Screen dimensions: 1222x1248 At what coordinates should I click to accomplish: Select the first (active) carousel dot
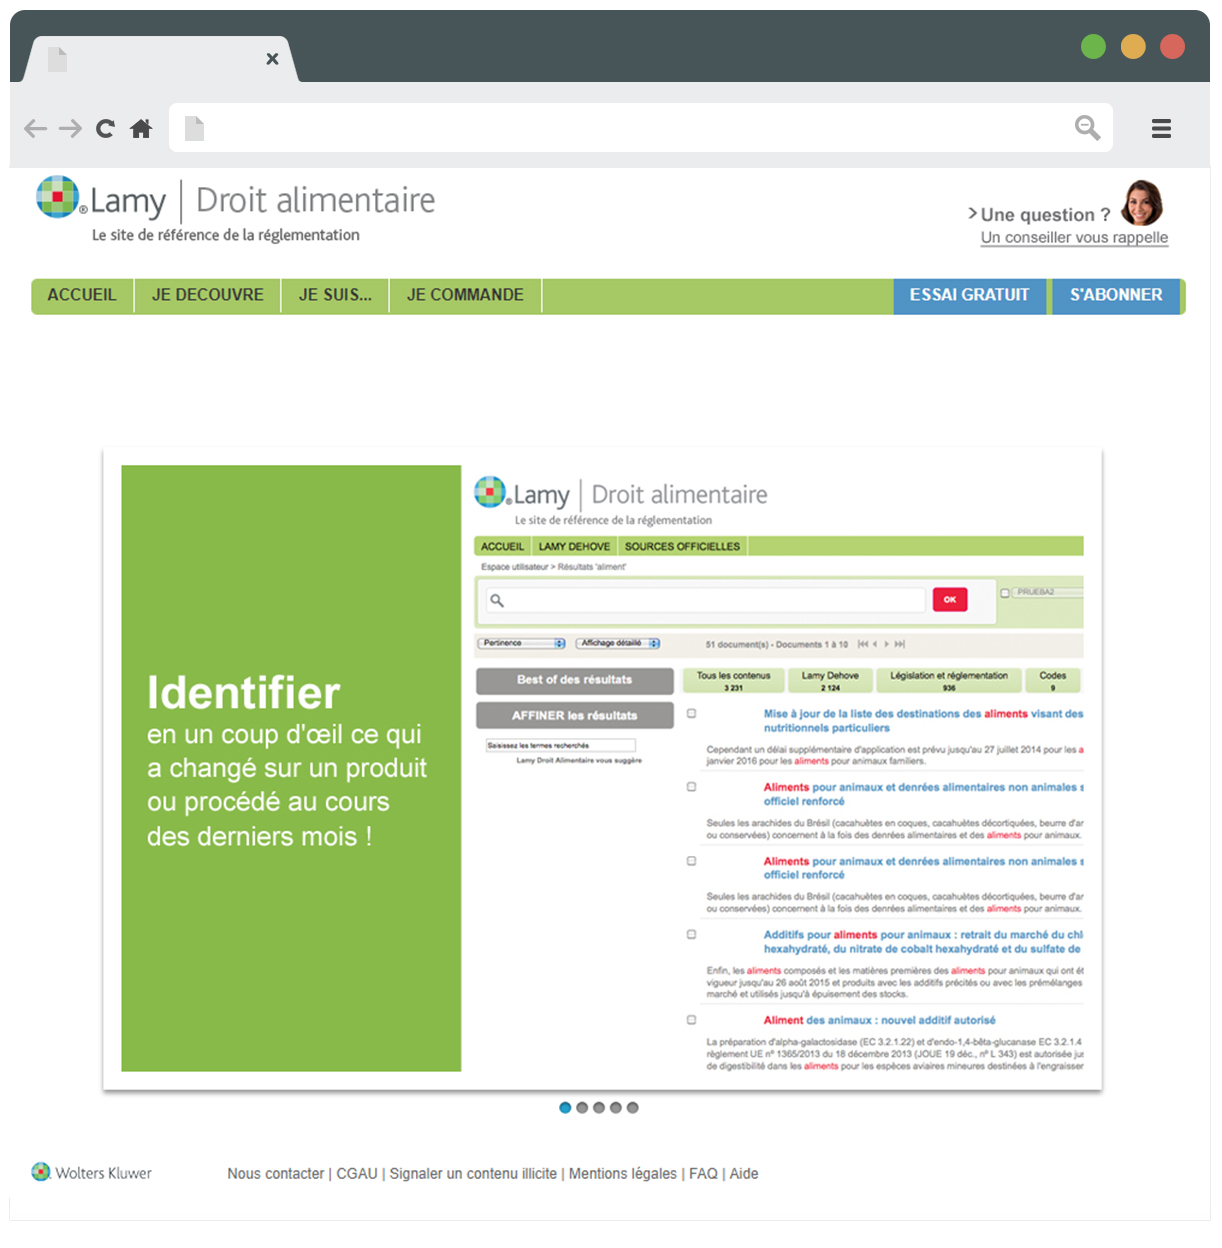point(565,1107)
